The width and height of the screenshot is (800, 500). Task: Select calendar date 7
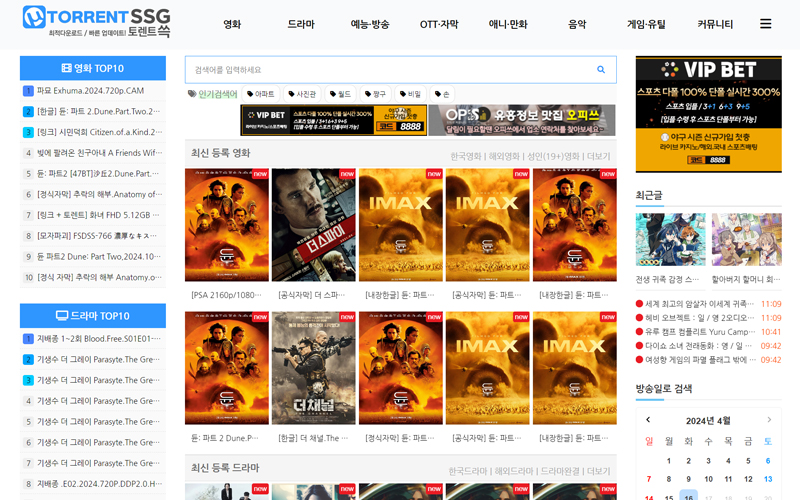pos(648,479)
